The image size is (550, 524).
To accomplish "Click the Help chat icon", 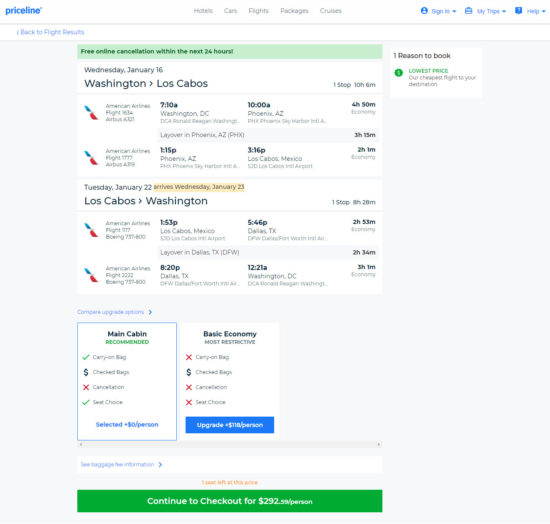I will (x=518, y=11).
